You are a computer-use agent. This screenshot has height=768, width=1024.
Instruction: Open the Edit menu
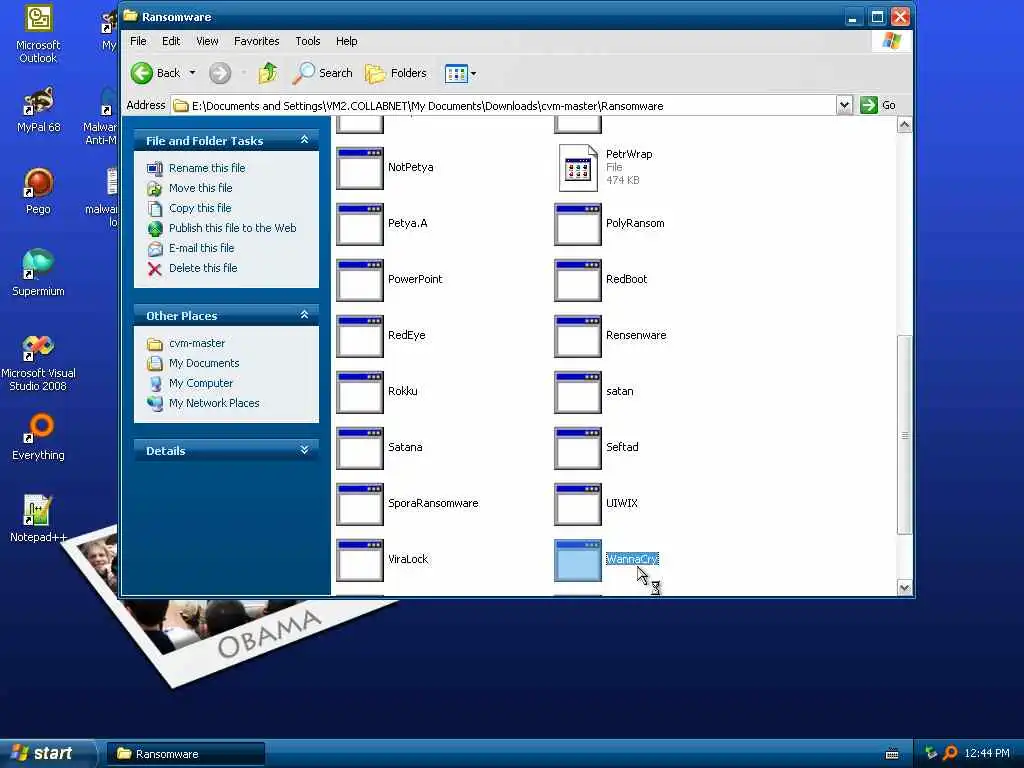click(x=171, y=41)
